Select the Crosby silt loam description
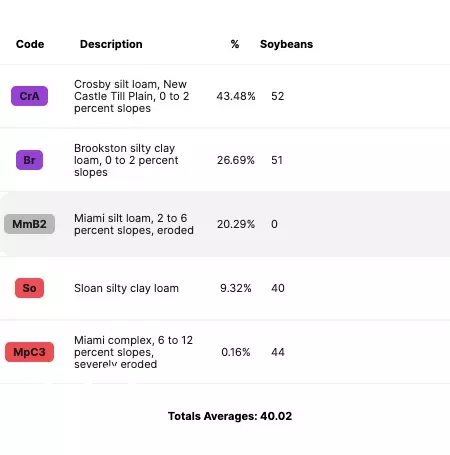This screenshot has height=455, width=450. click(x=131, y=96)
